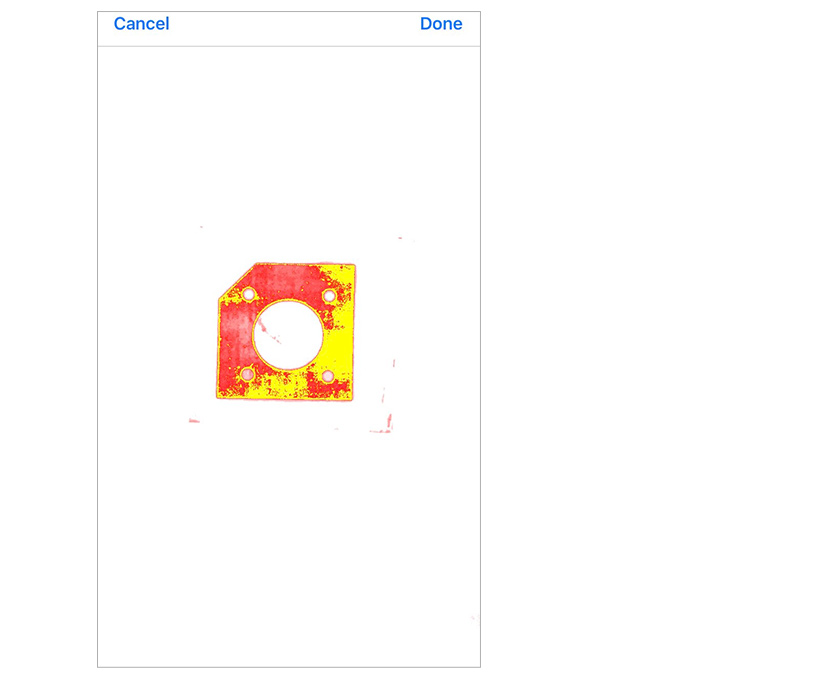
Task: Tap the Cancel button
Action: 141,23
